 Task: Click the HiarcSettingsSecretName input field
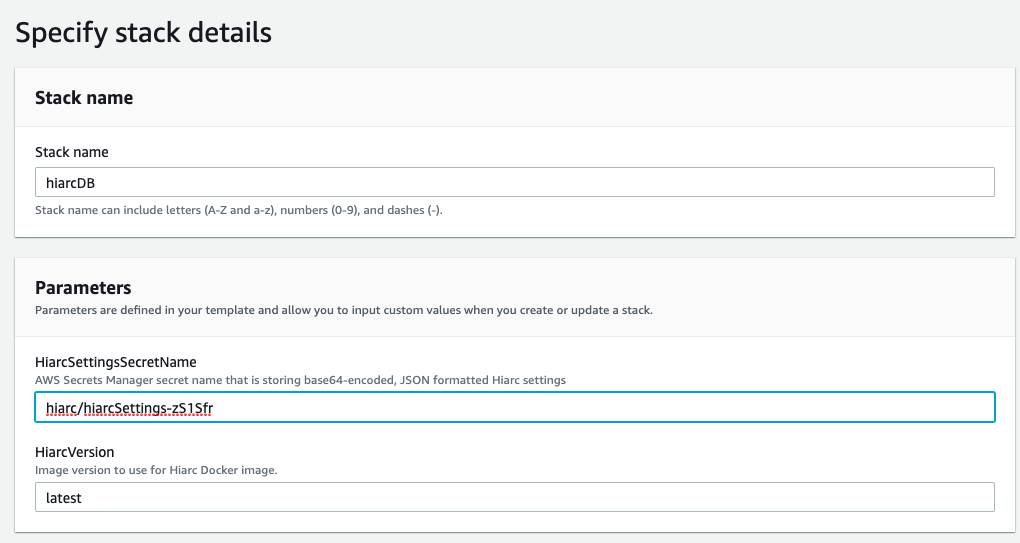515,407
